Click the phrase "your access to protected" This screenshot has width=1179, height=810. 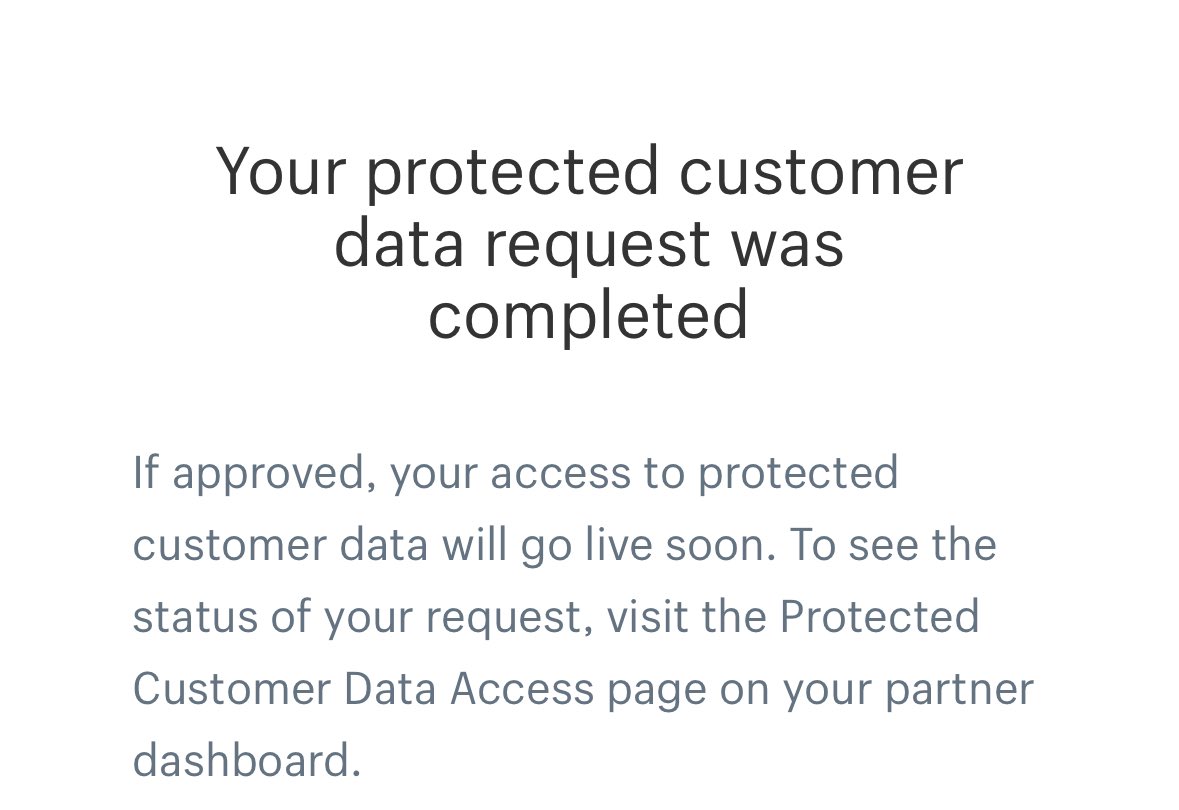pyautogui.click(x=644, y=475)
